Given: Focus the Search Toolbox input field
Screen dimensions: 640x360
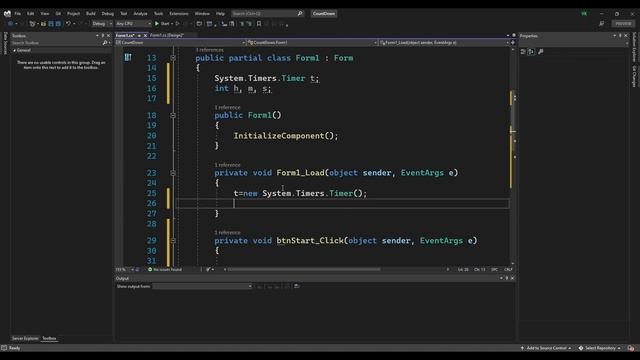Looking at the screenshot, I should (57, 43).
